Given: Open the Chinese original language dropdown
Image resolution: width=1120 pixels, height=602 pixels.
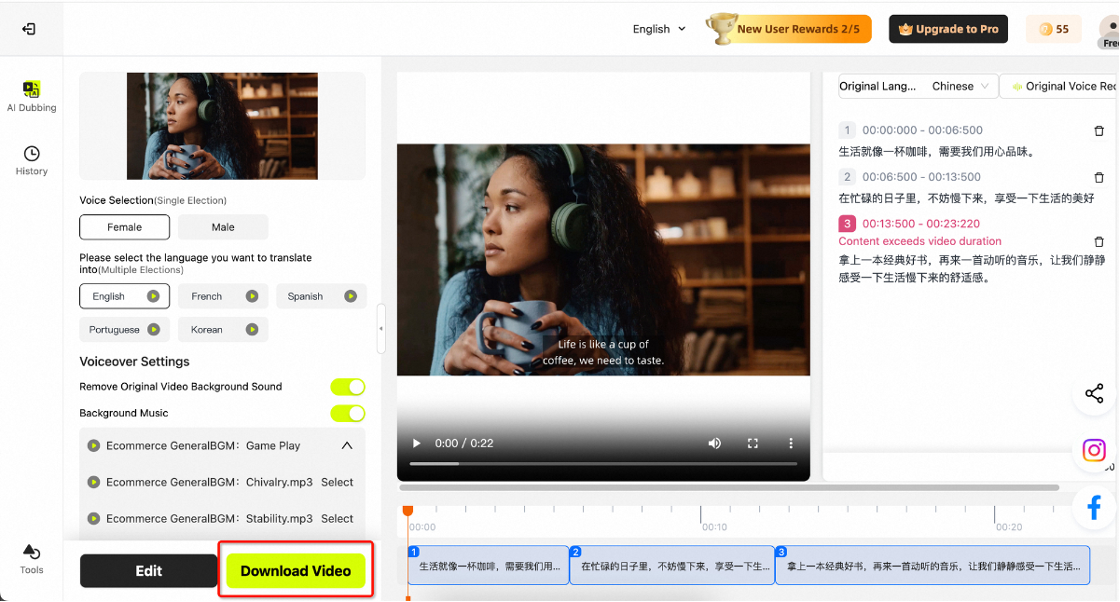Looking at the screenshot, I should 959,87.
